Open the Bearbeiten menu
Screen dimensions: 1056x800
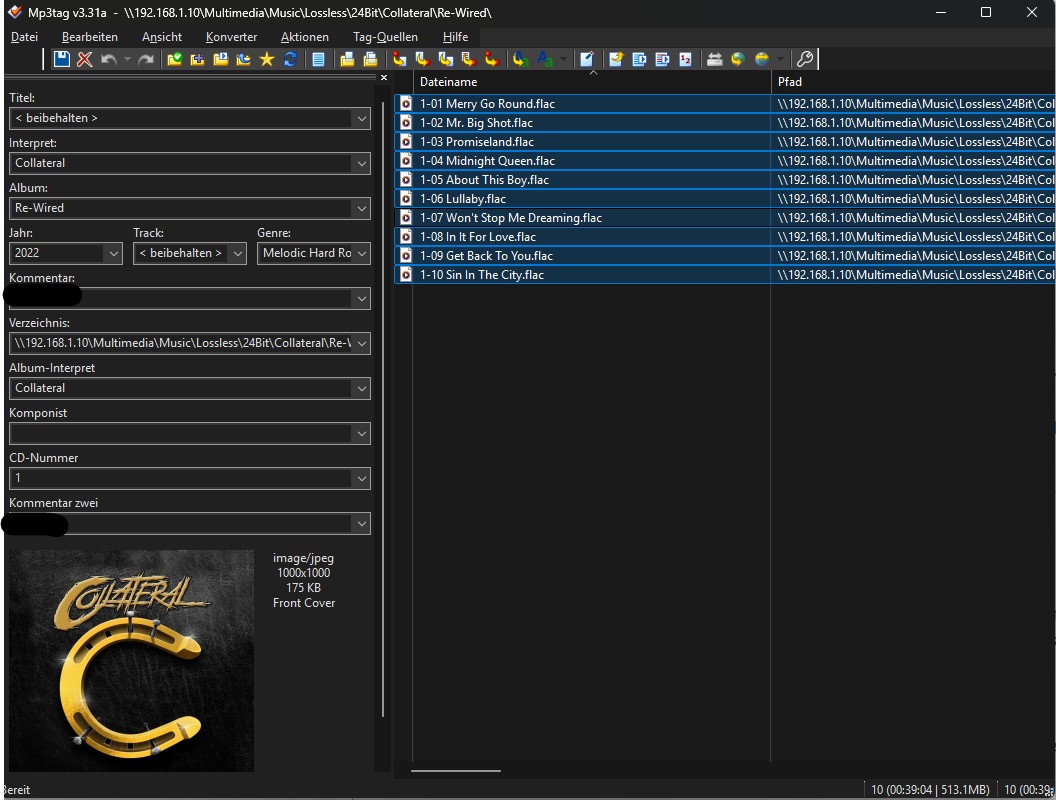(x=90, y=37)
